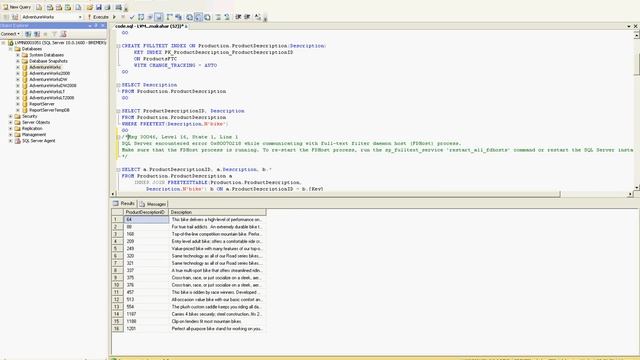Click the Open File folder icon
640x360 pixels.
pos(90,7)
